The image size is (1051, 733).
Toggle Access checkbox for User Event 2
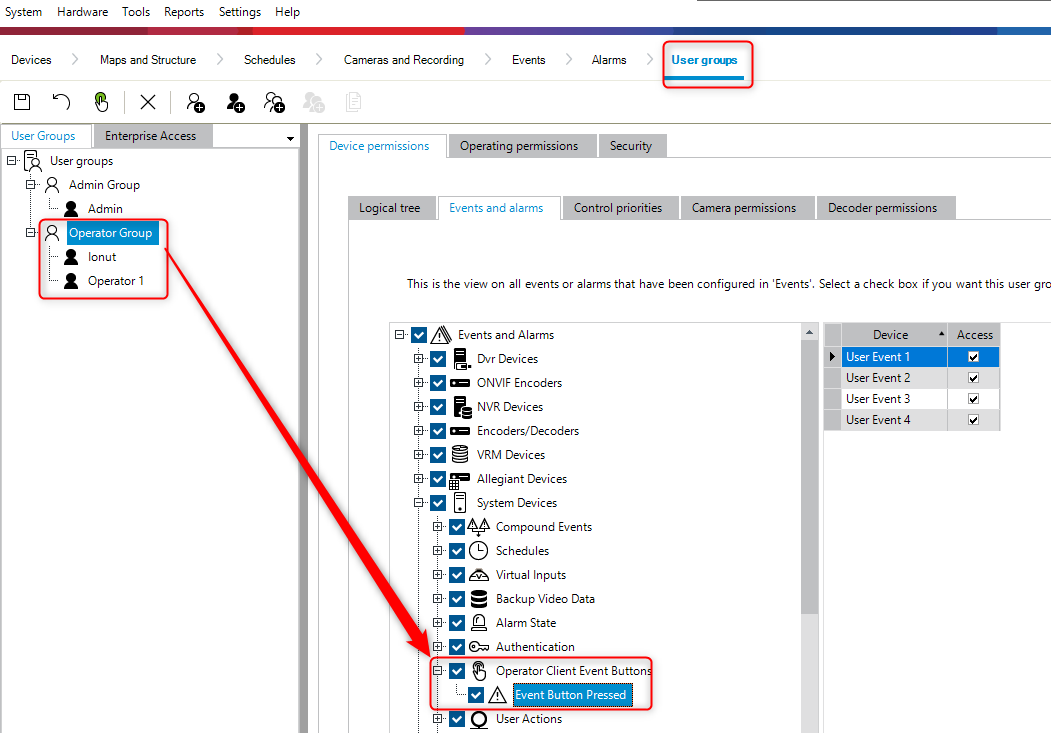(973, 378)
